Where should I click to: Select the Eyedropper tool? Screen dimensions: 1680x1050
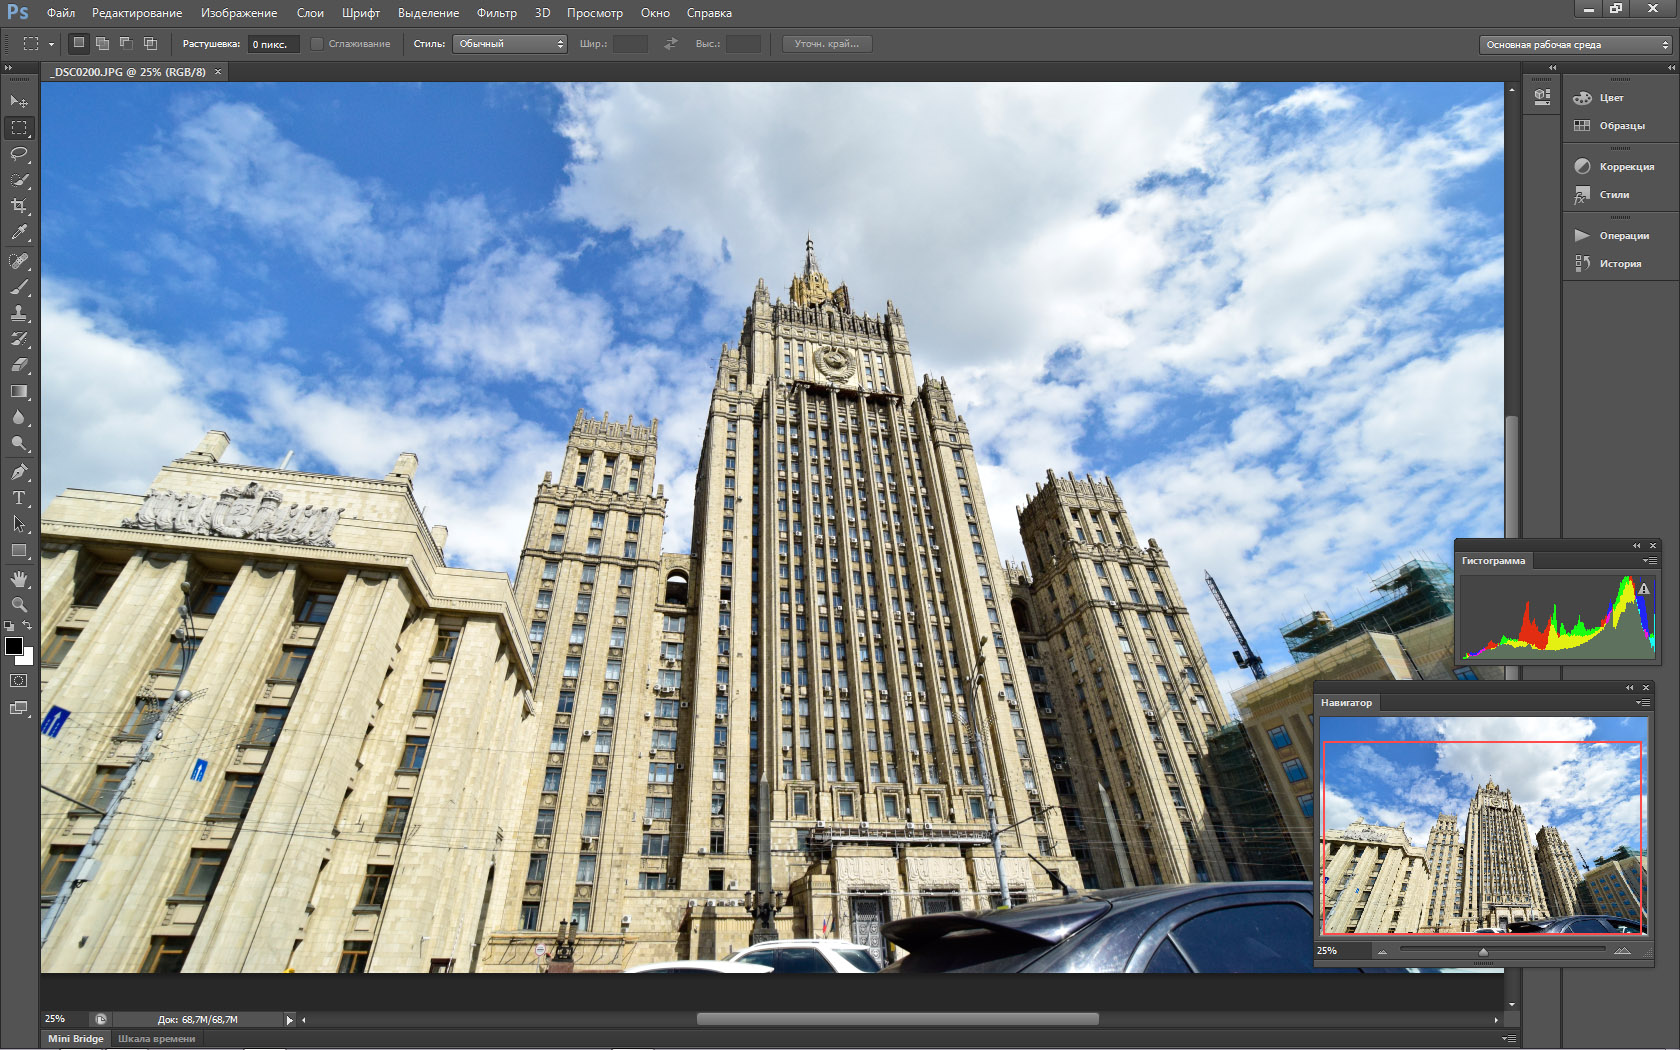(19, 232)
